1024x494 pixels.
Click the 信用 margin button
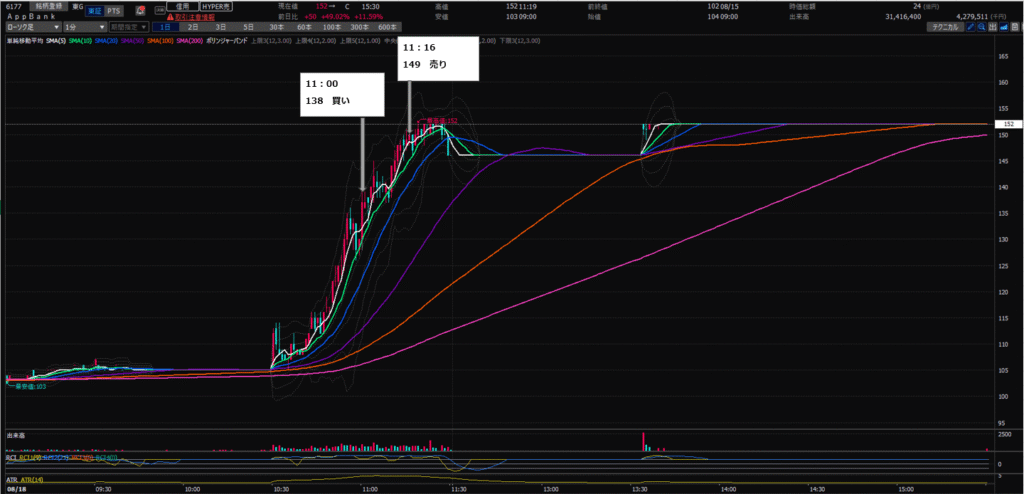tap(182, 6)
